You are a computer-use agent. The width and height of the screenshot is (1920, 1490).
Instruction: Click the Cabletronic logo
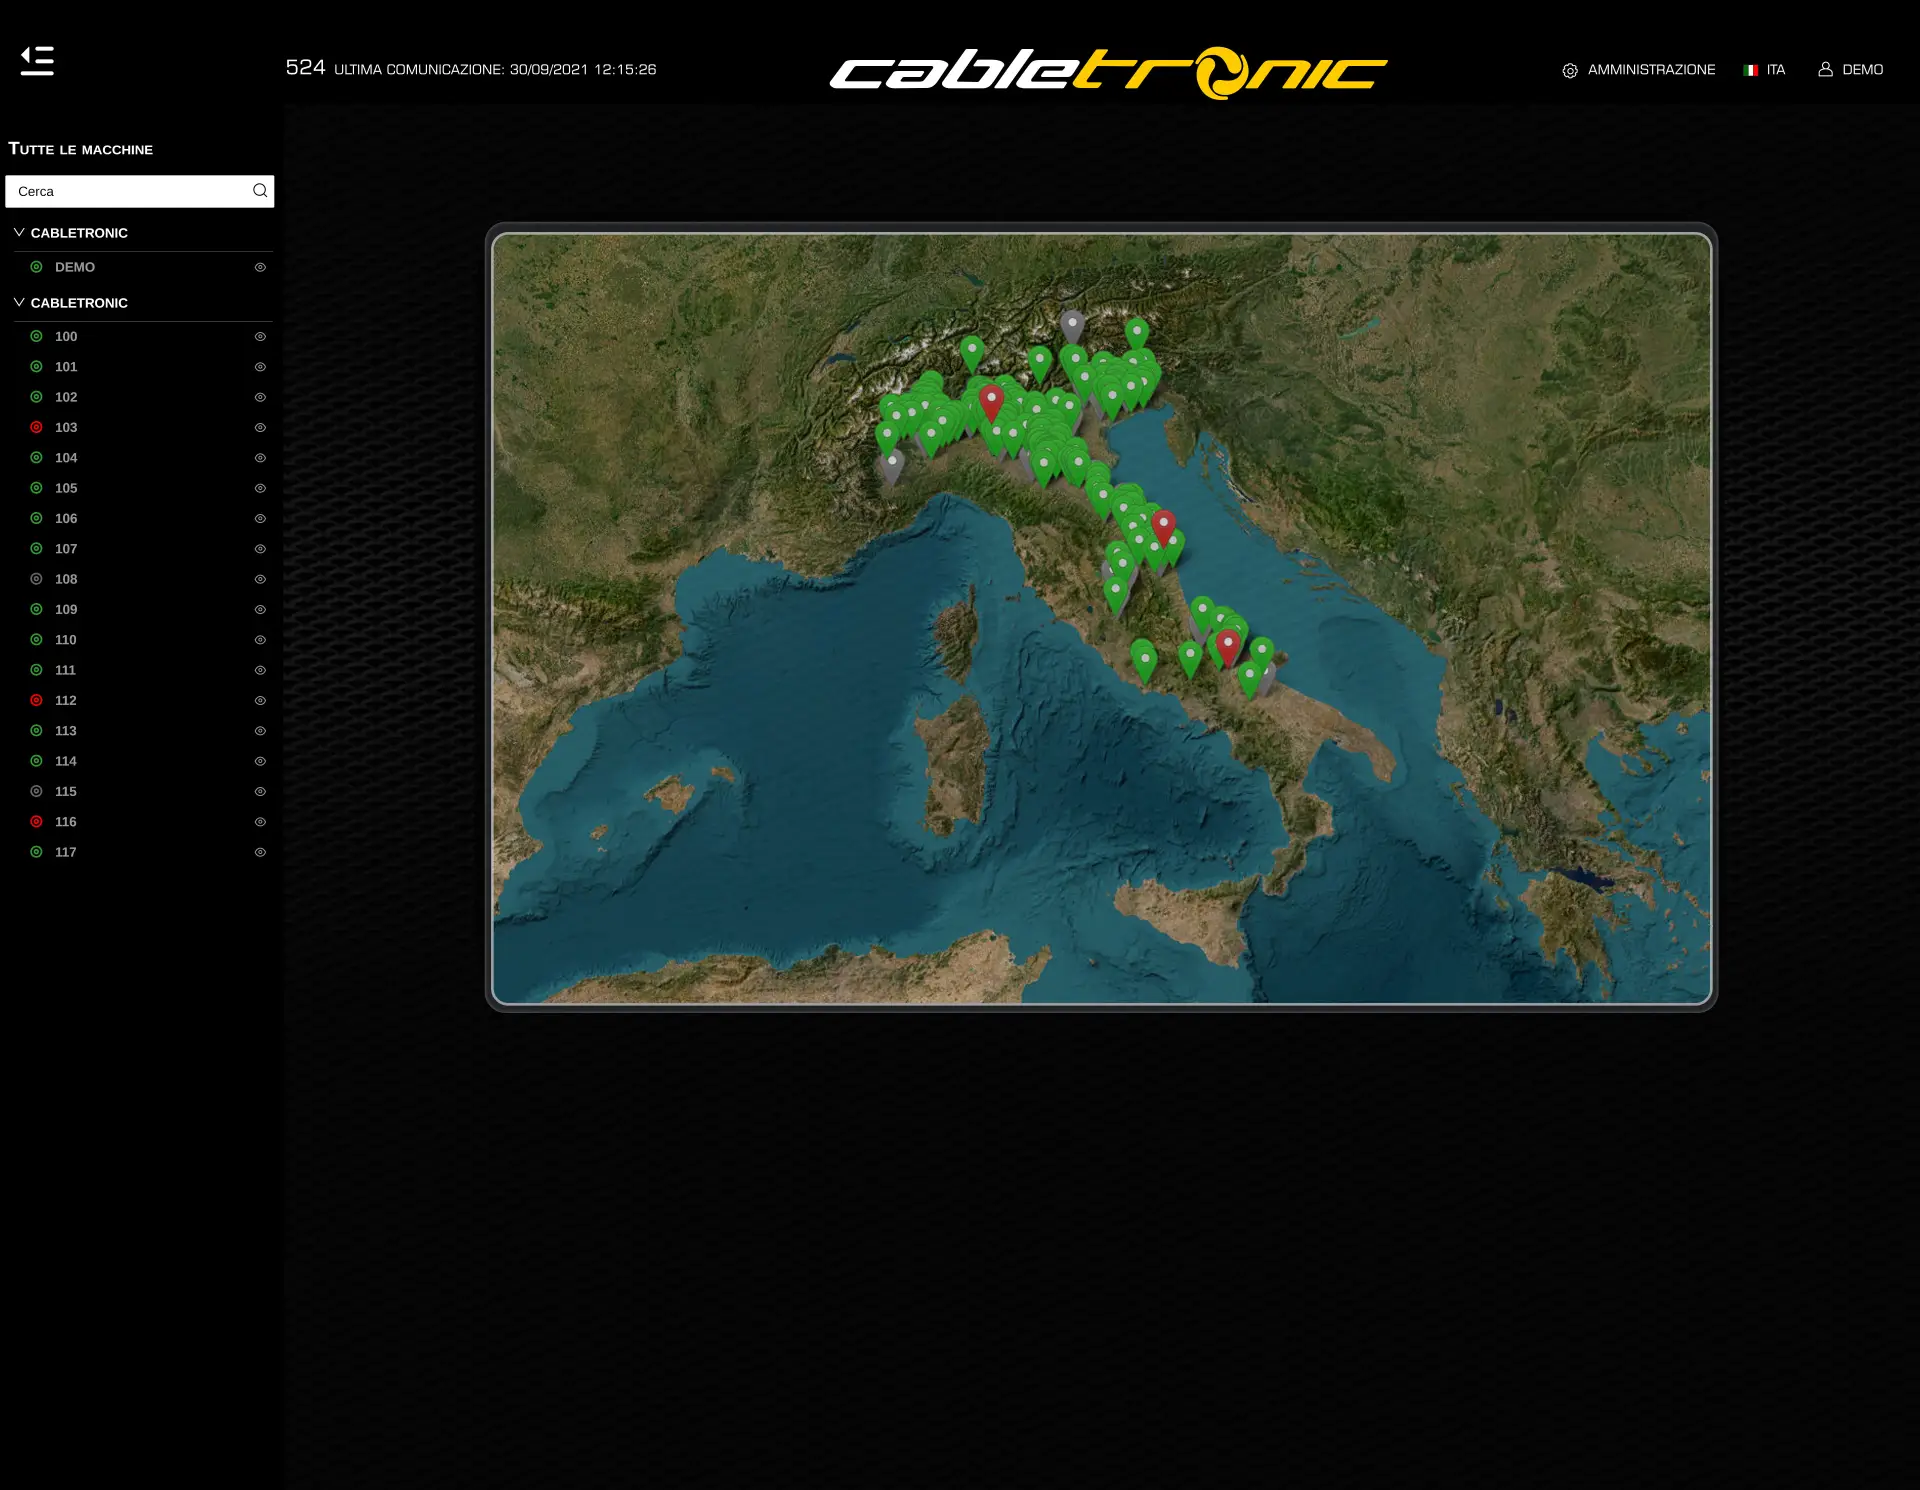coord(1108,72)
